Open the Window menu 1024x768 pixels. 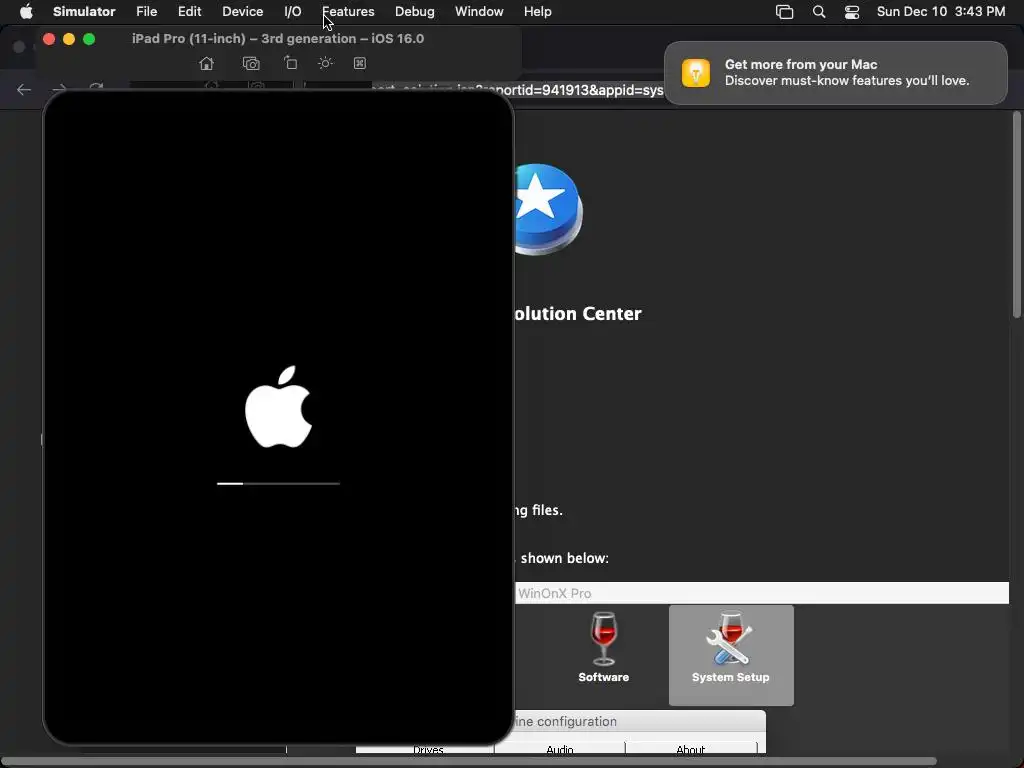coord(479,12)
